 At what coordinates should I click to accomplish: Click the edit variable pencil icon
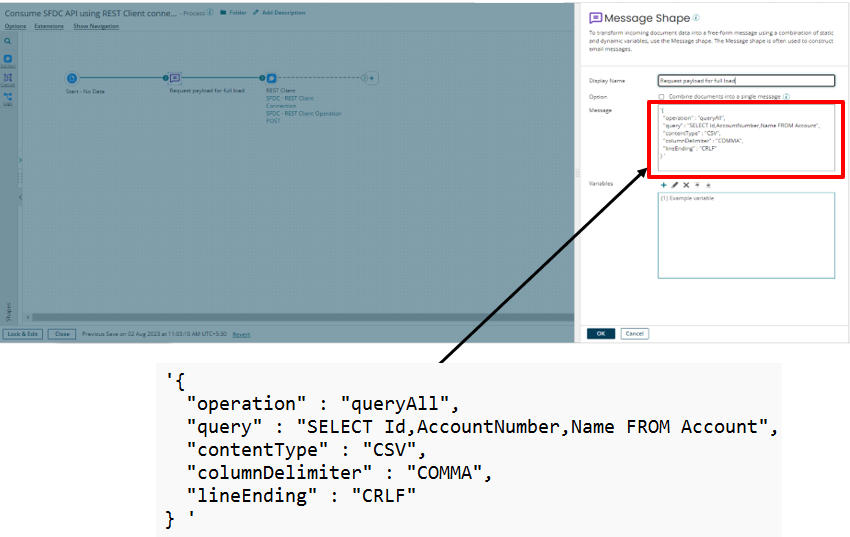click(x=674, y=185)
